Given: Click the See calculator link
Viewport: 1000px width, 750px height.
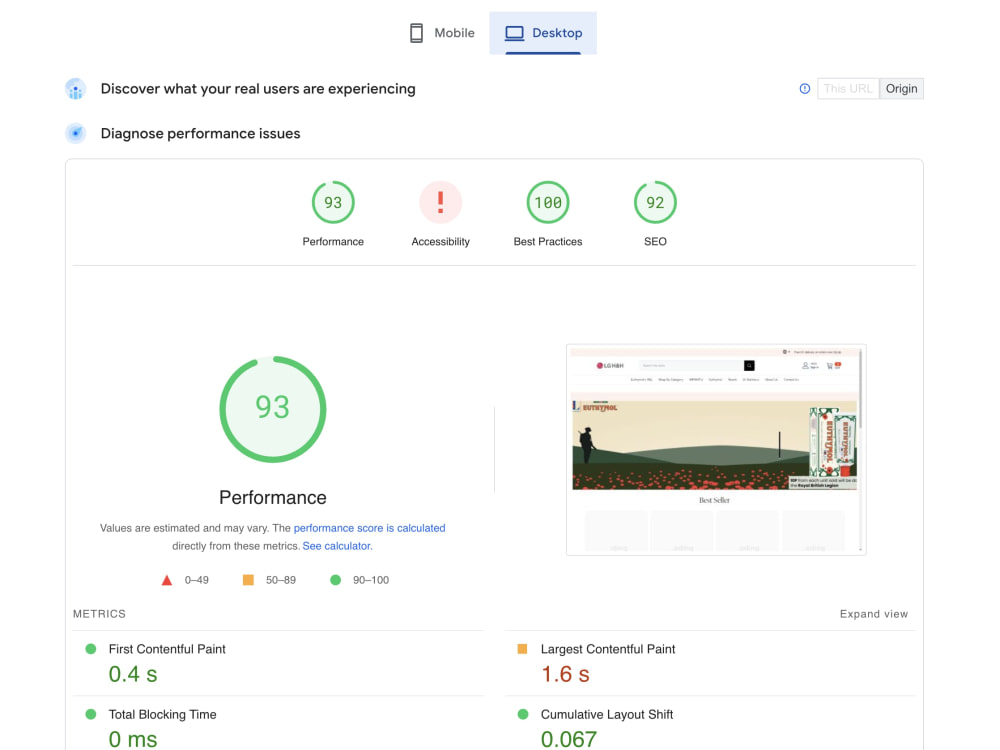Looking at the screenshot, I should pyautogui.click(x=337, y=545).
